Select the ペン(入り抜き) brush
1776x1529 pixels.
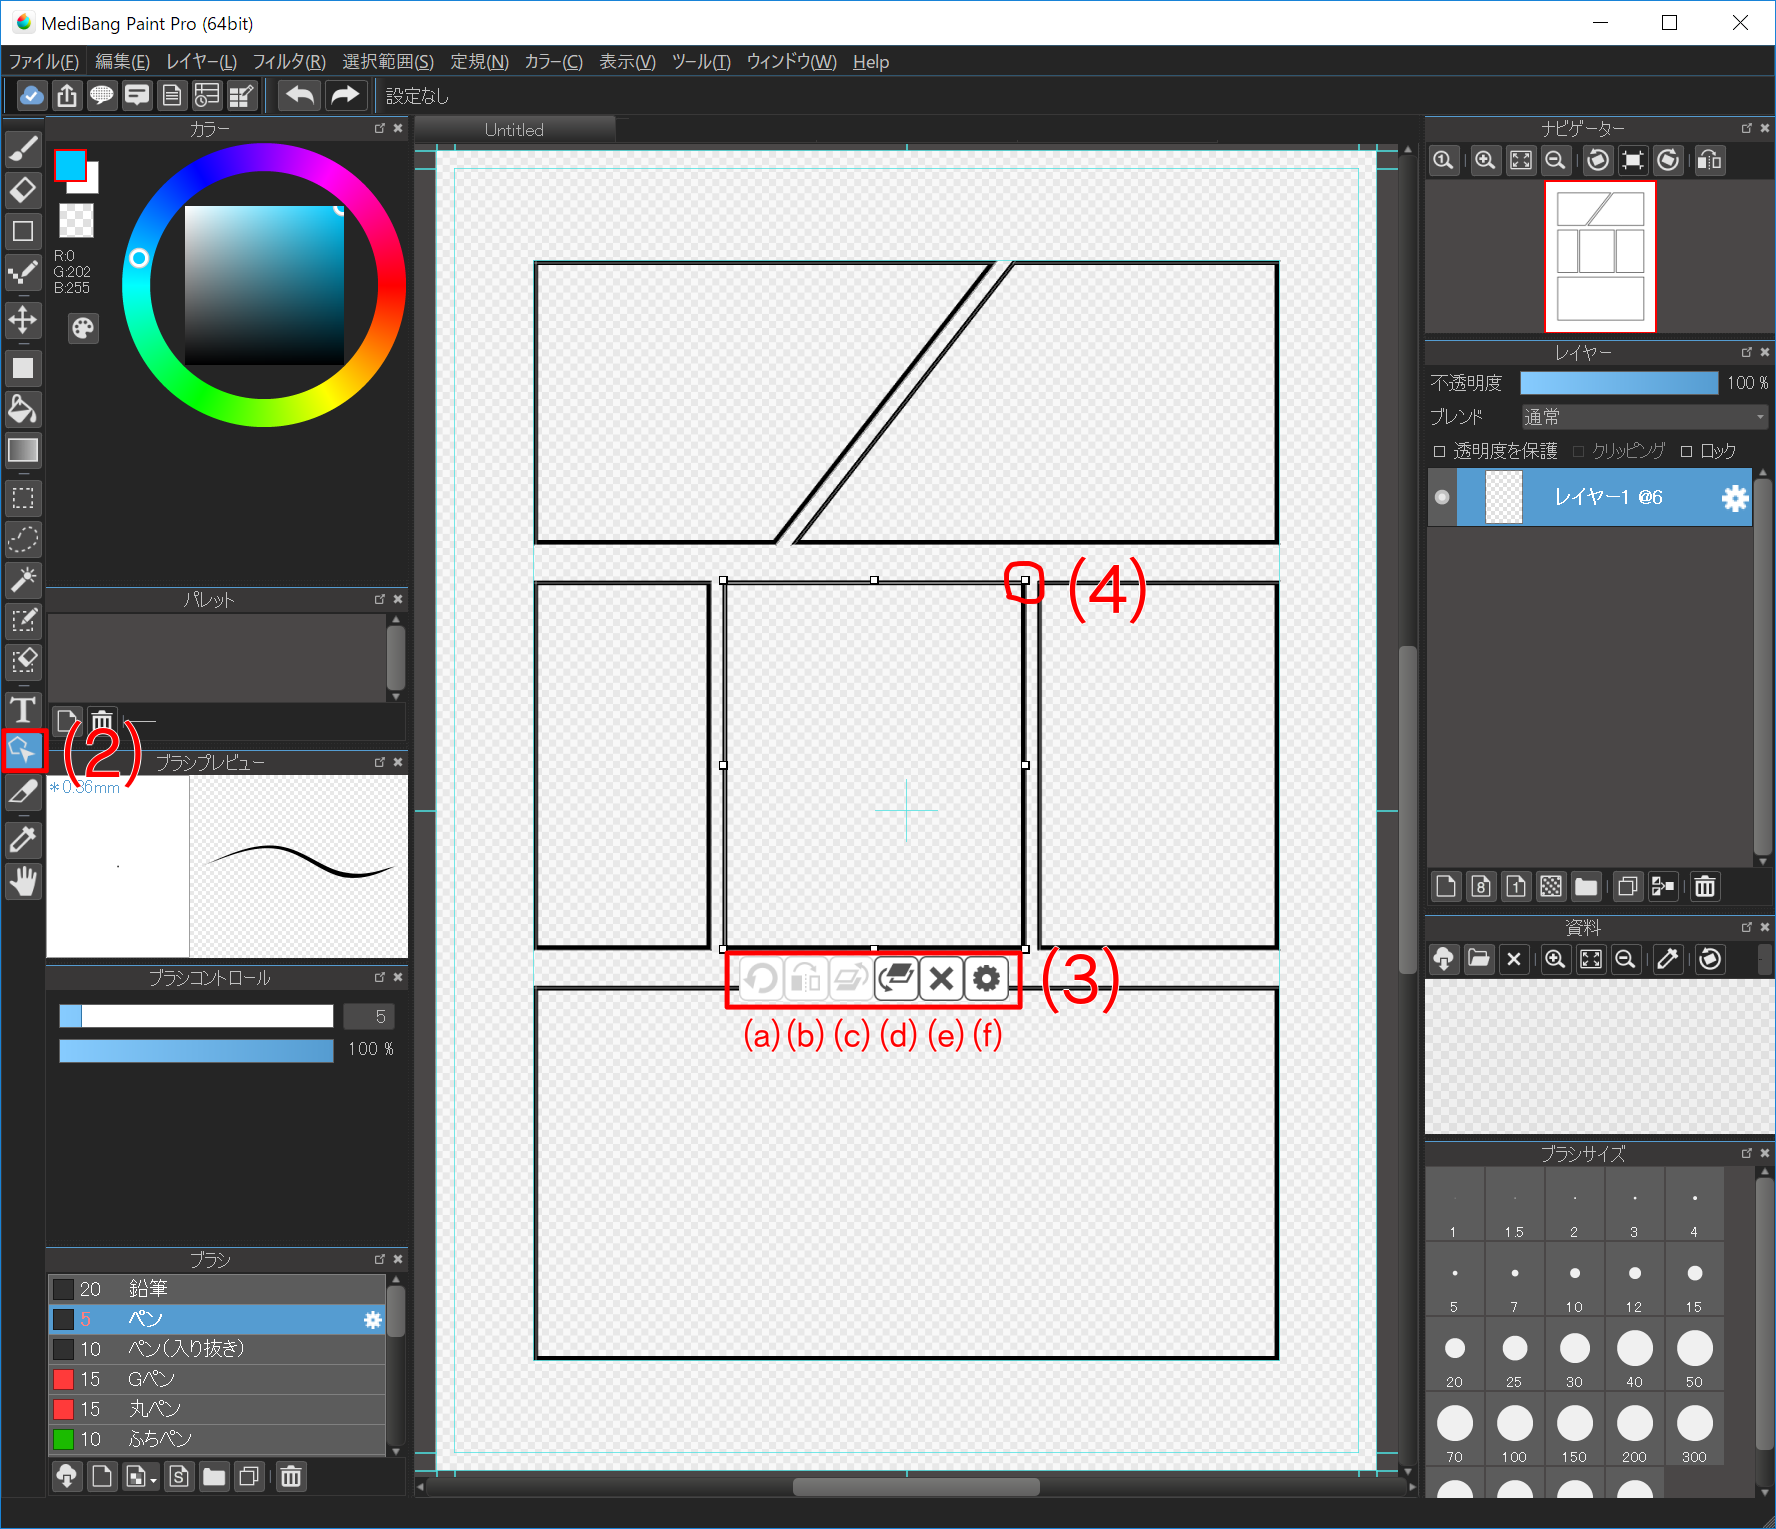217,1349
